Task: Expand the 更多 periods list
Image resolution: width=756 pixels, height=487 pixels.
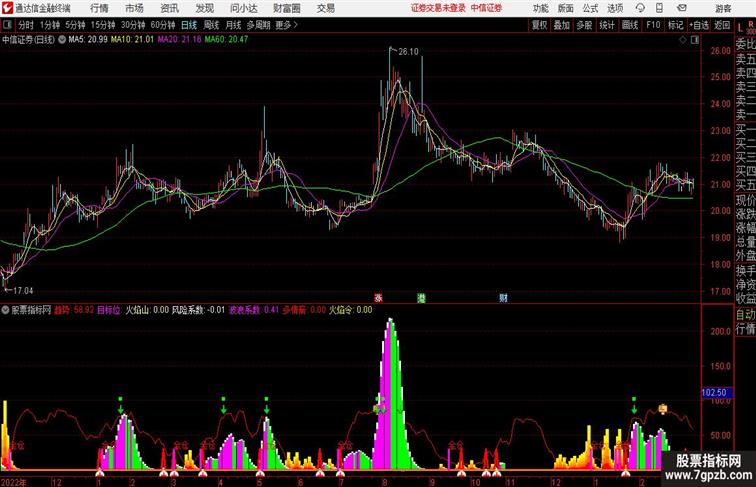Action: (287, 25)
